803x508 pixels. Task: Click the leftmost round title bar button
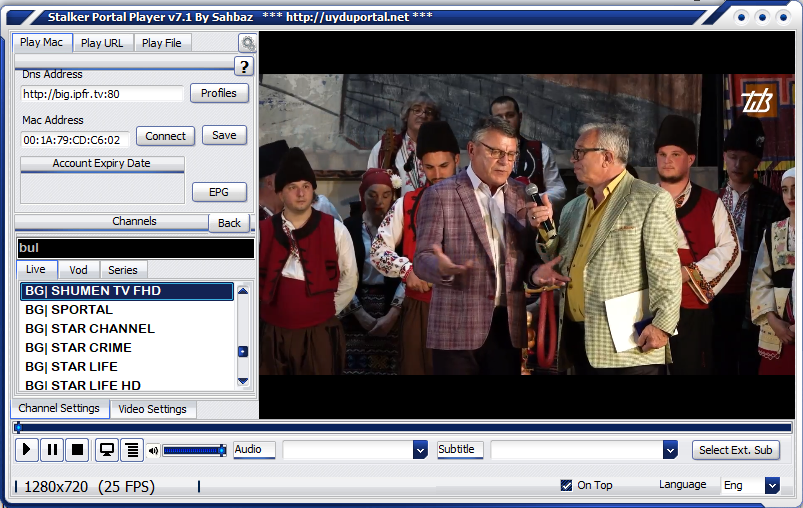(741, 17)
